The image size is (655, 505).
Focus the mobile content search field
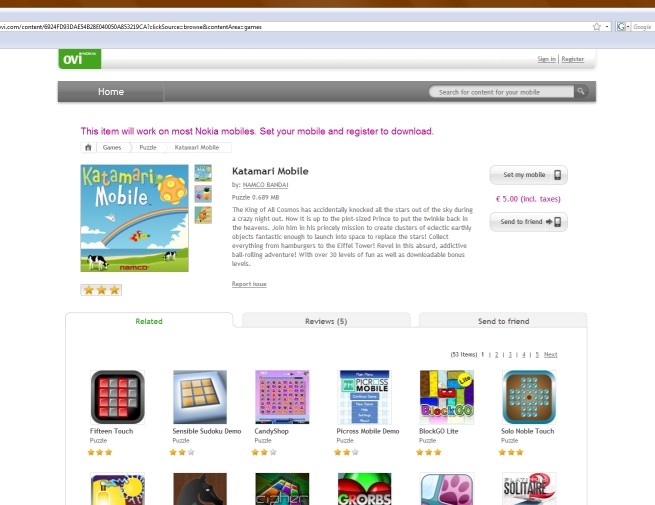(501, 91)
